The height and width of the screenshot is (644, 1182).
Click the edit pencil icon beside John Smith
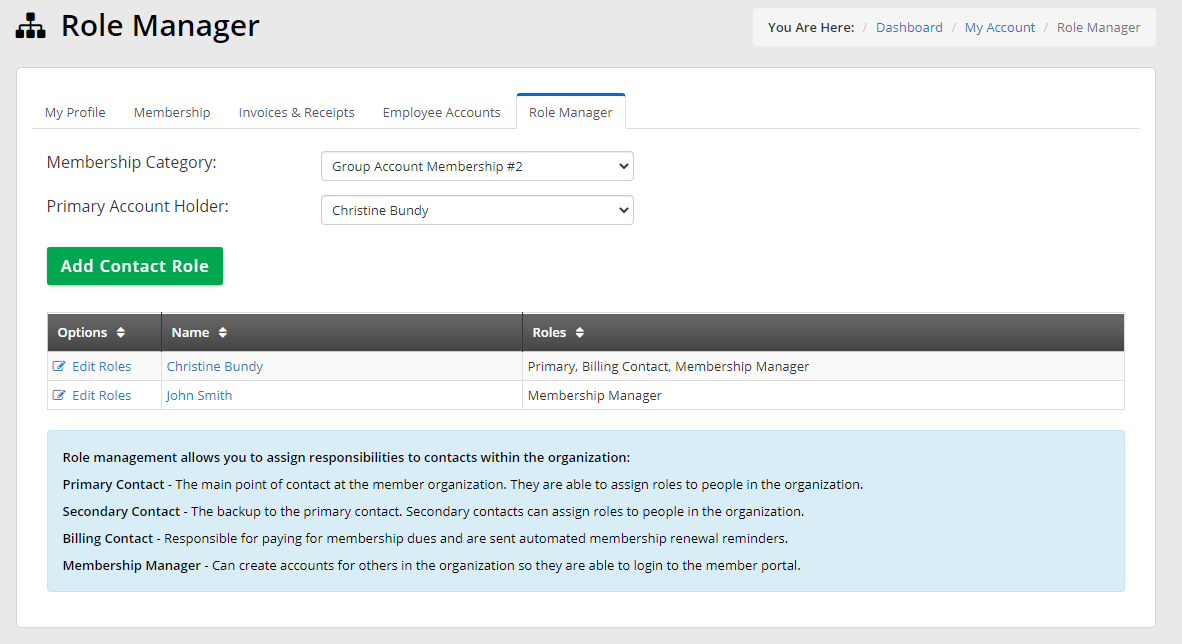tap(59, 395)
